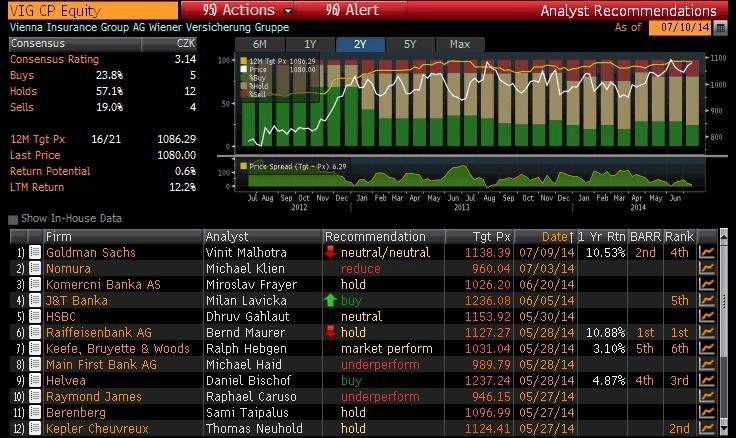Open the J&T Banka document icon
This screenshot has height=438, width=736.
tap(35, 300)
